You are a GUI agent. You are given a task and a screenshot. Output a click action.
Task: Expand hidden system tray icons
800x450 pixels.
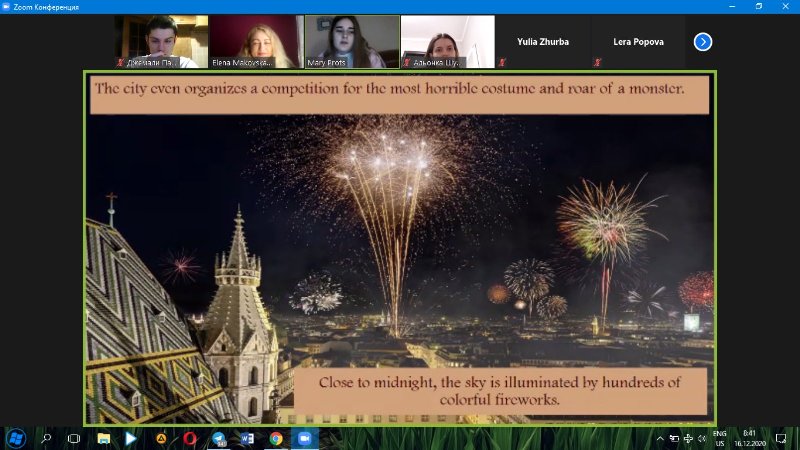pos(660,438)
